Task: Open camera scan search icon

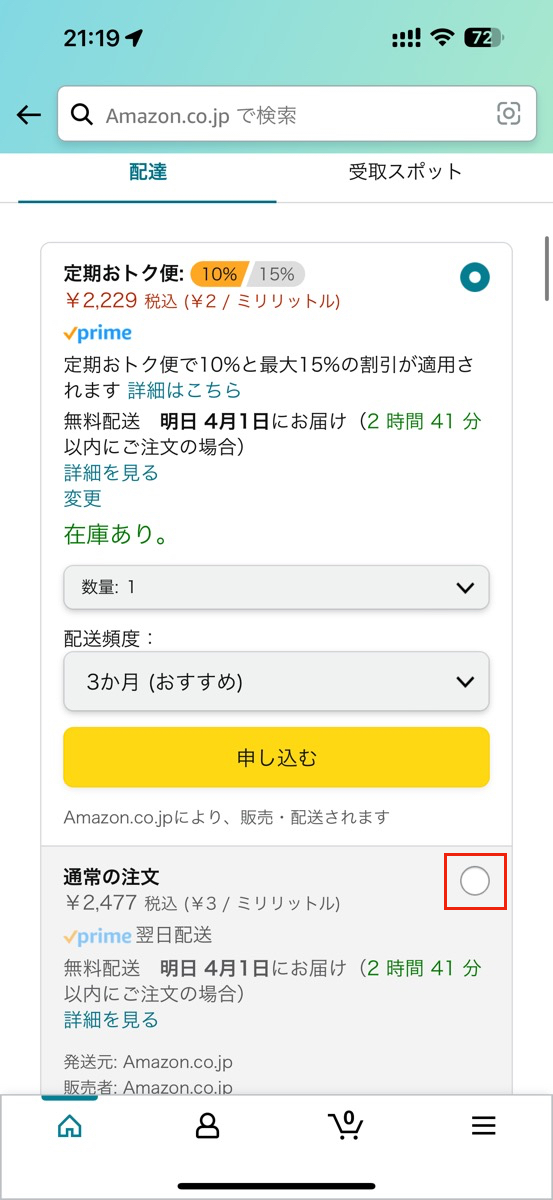Action: (509, 114)
